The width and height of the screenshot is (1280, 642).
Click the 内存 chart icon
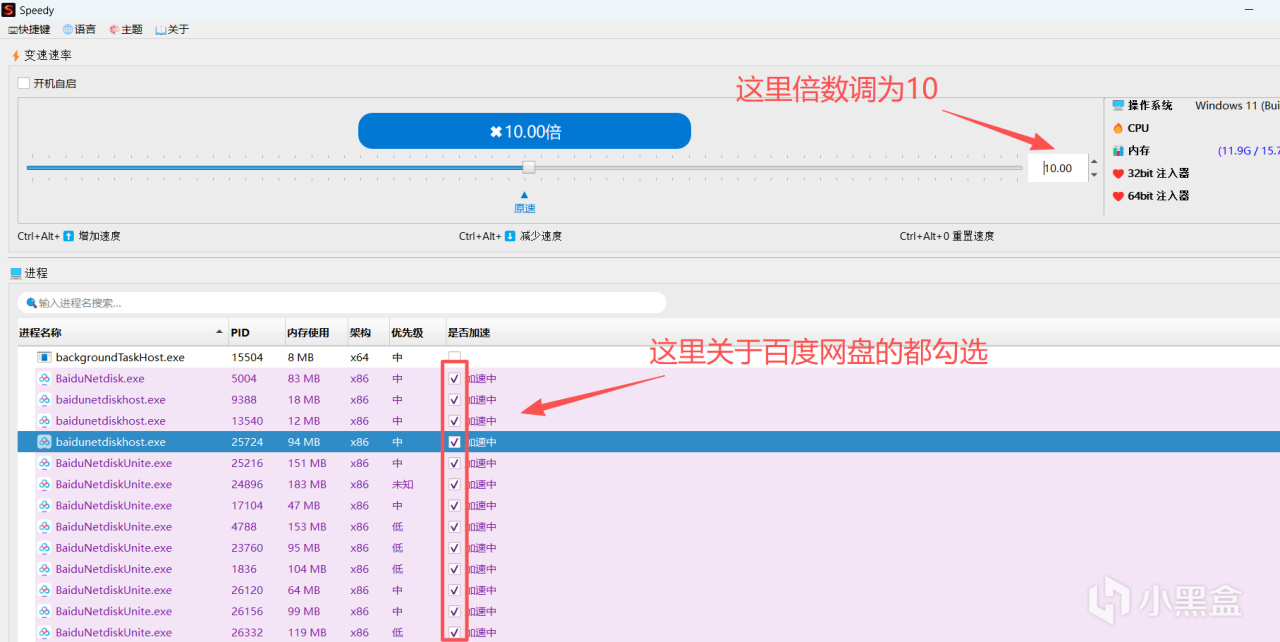pos(1119,151)
